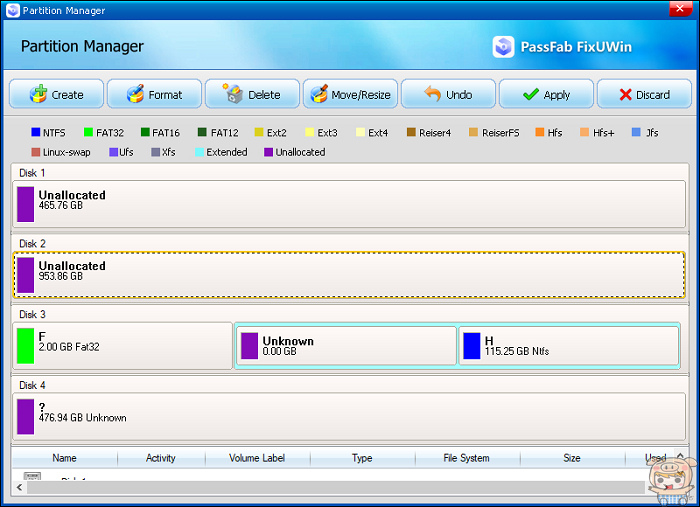Sort by the File System column header
Viewport: 700px width, 507px height.
click(466, 458)
